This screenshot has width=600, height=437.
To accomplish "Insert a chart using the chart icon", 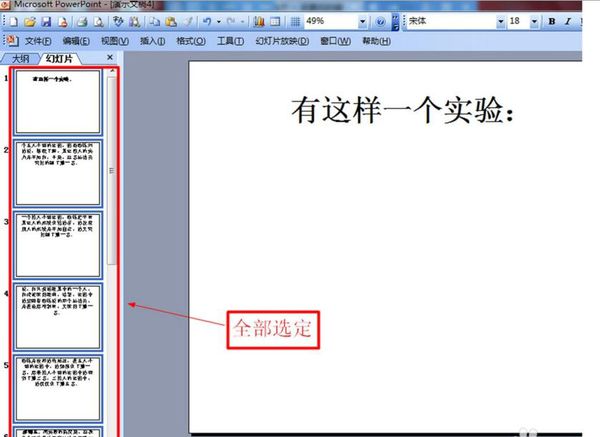I will pos(259,21).
